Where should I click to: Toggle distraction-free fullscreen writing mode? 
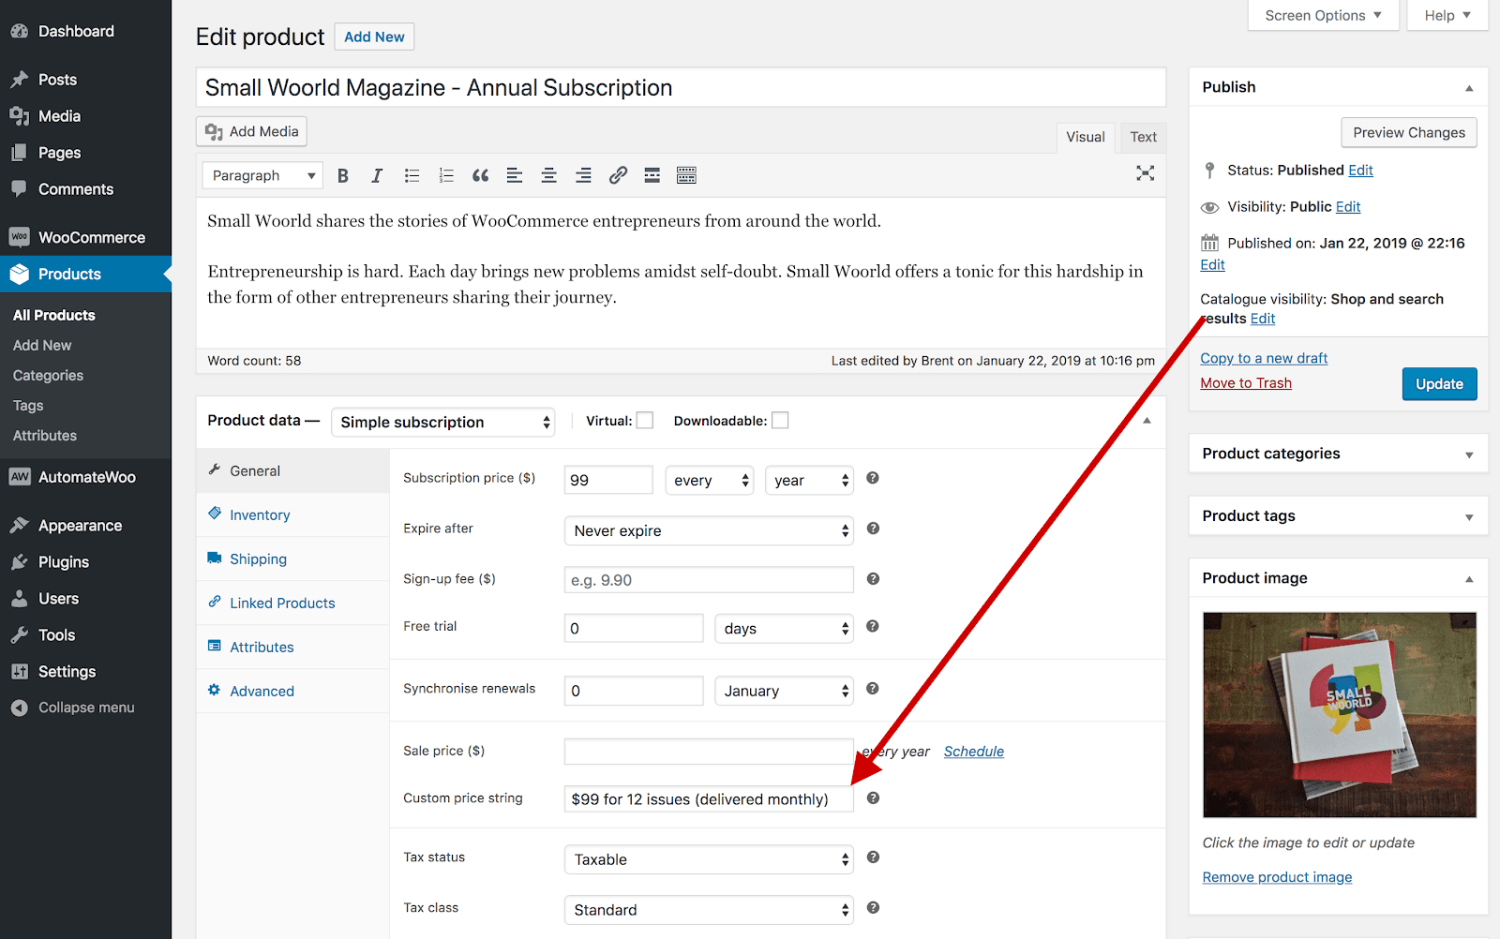[1145, 173]
